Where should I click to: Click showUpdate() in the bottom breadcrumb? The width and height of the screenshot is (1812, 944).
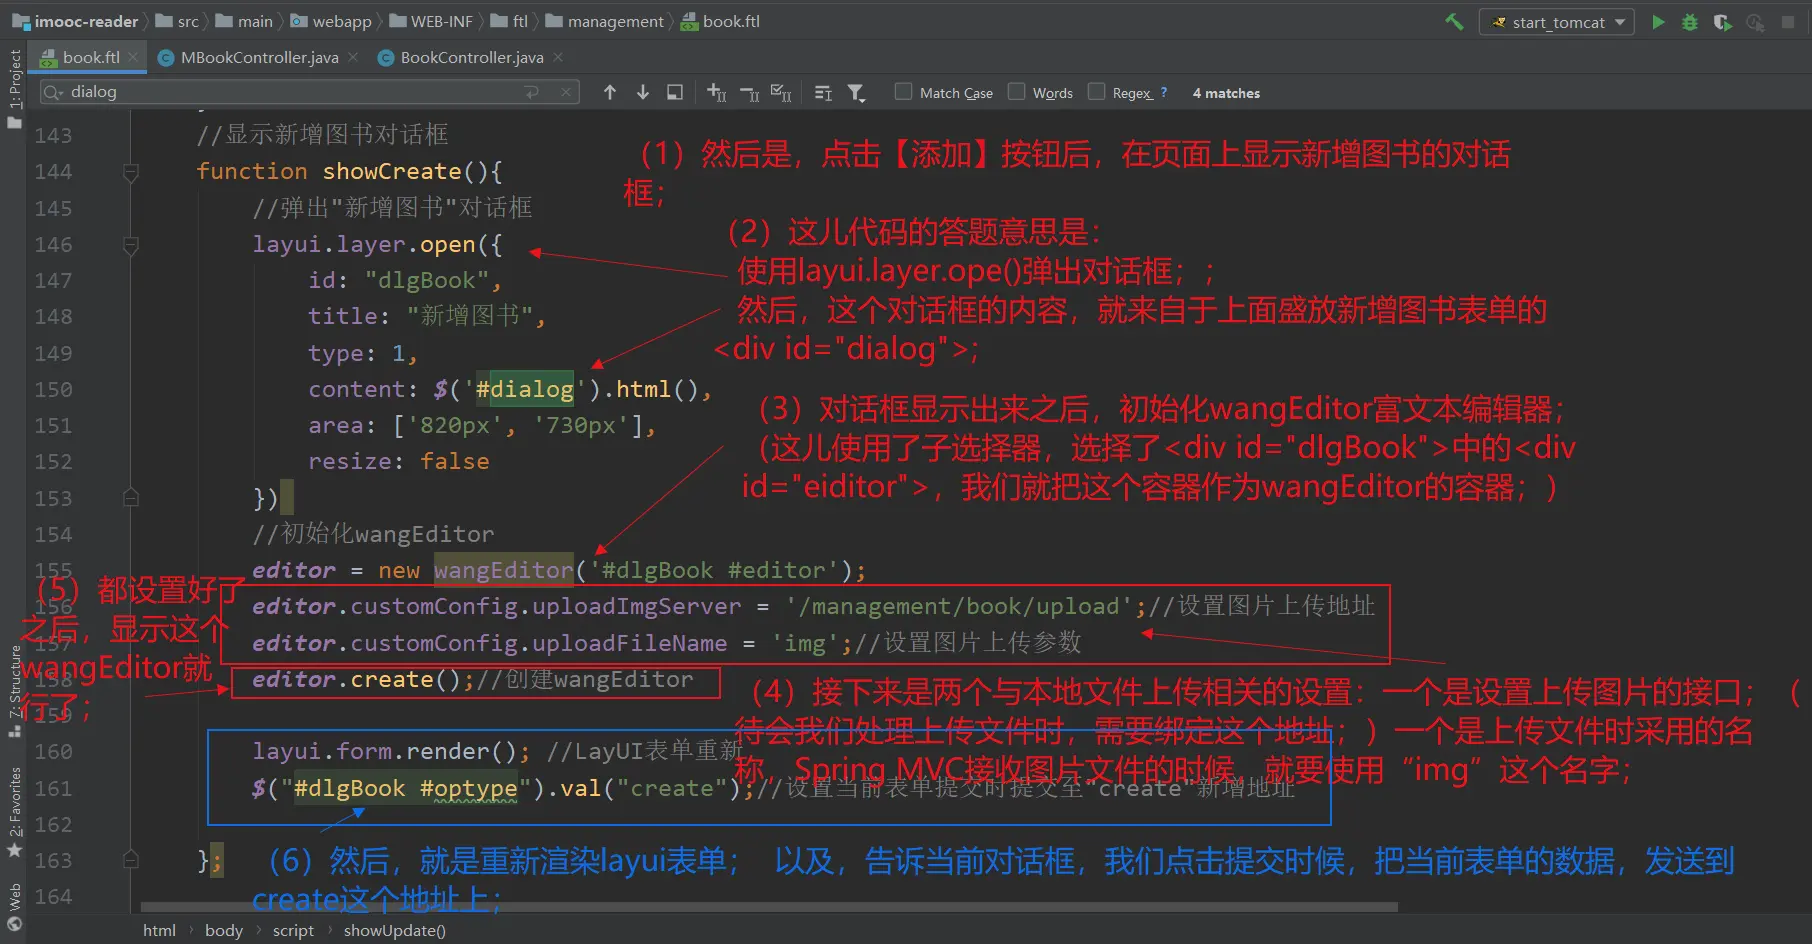point(395,930)
